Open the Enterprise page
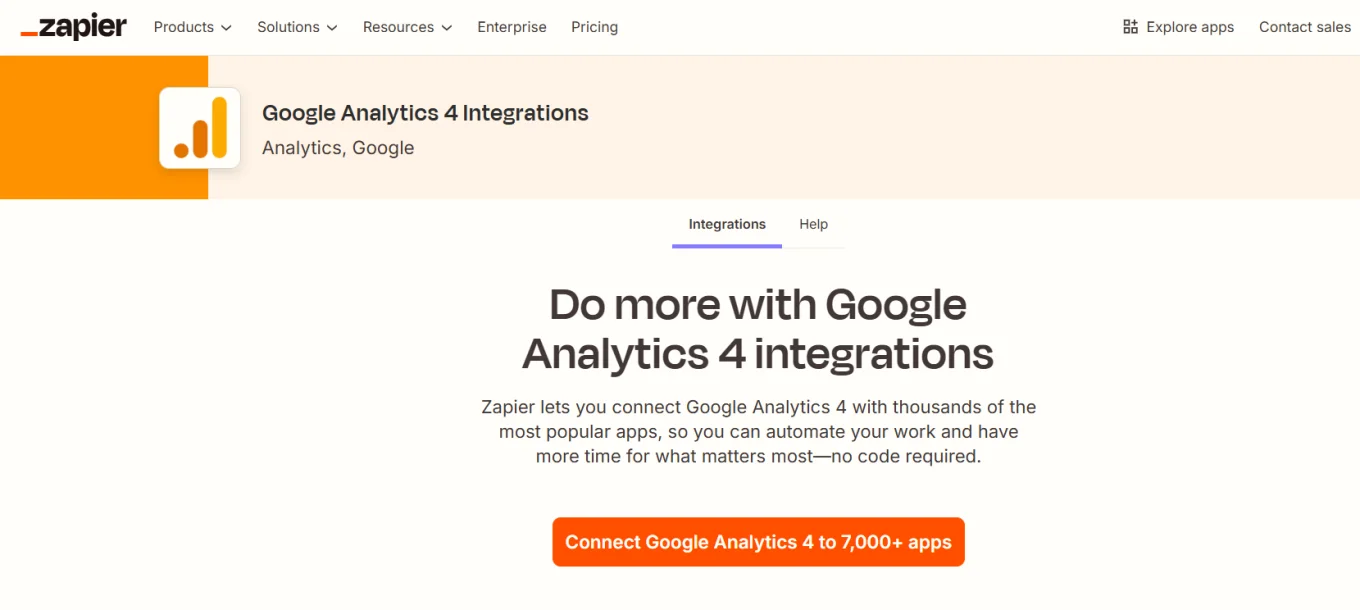The image size is (1360, 610). [511, 27]
